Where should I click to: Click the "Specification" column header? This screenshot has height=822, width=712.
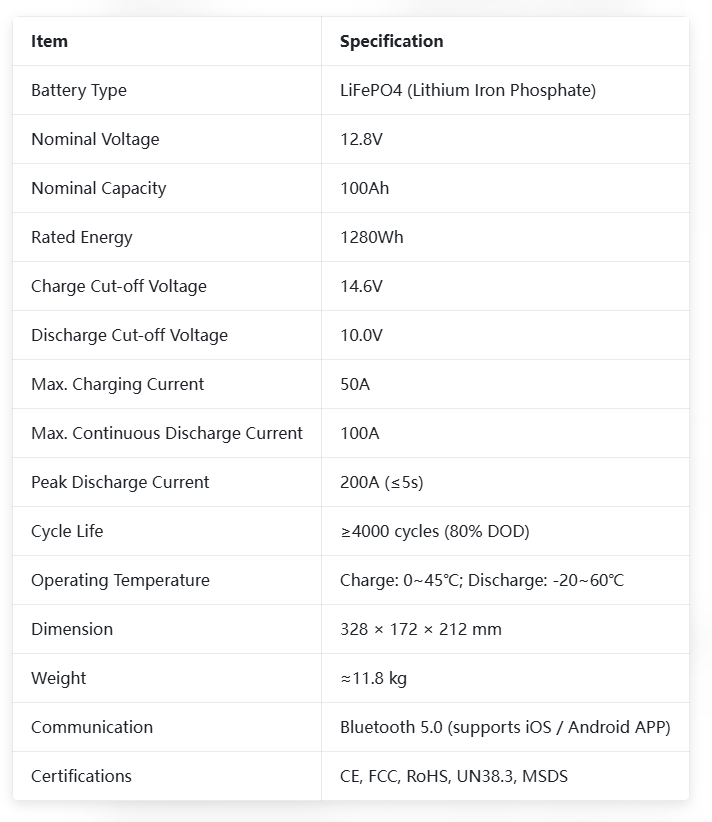coord(391,41)
